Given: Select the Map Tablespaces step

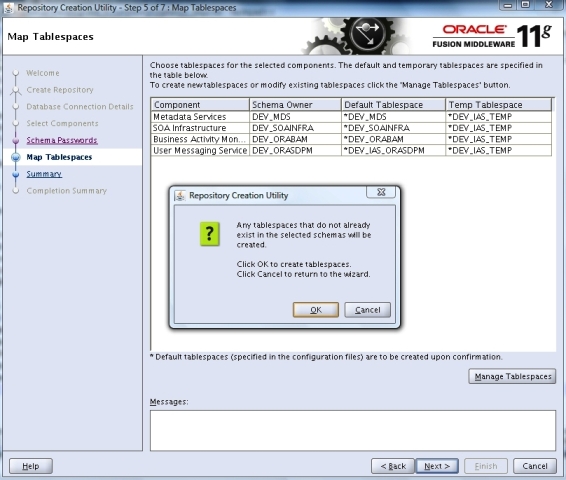Looking at the screenshot, I should [59, 157].
